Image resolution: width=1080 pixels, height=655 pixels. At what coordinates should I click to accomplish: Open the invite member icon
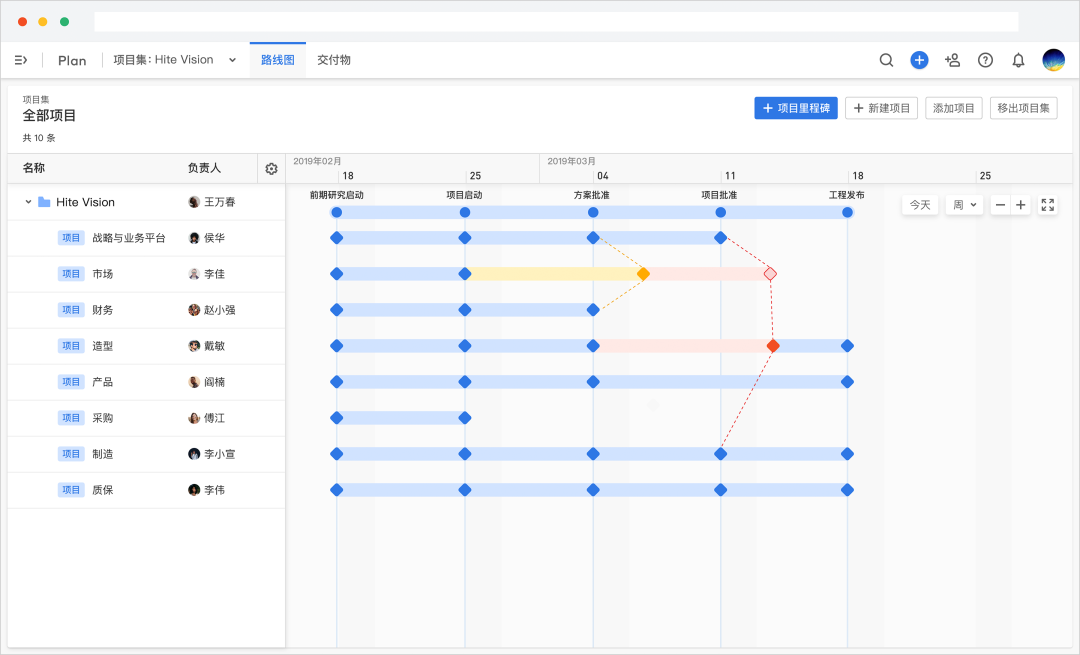pyautogui.click(x=953, y=60)
